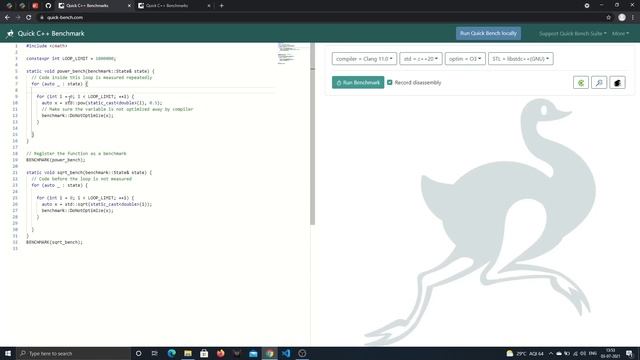Image resolution: width=640 pixels, height=360 pixels.
Task: Click the constexpr int LOOP_LIMIT line
Action: click(x=71, y=59)
